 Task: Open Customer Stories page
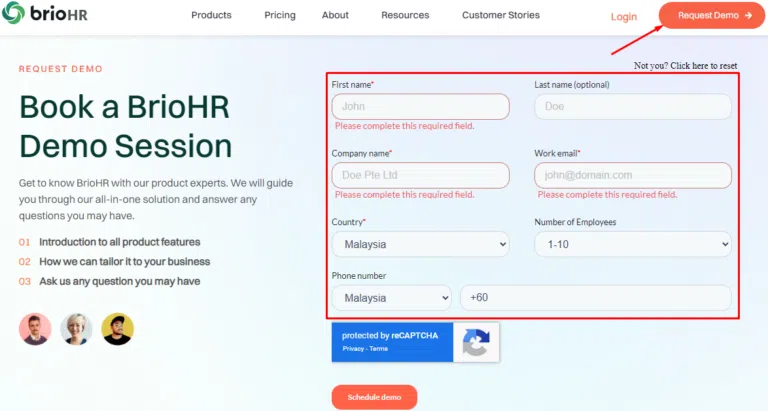(x=501, y=15)
